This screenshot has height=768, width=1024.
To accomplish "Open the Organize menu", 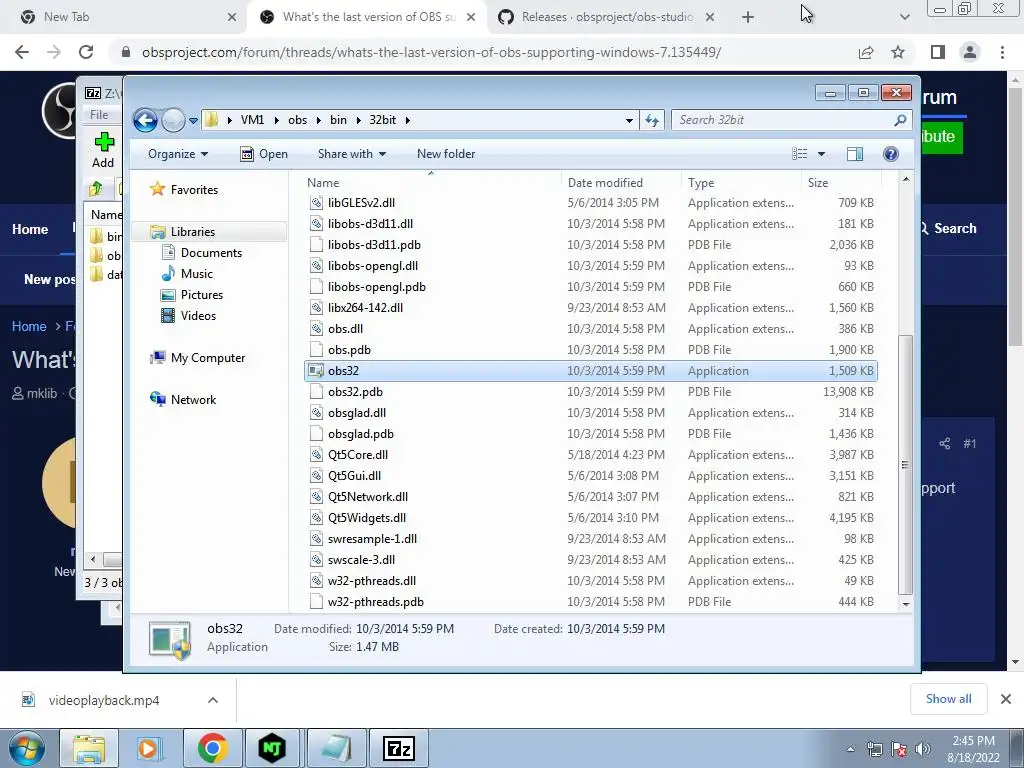I will pyautogui.click(x=178, y=154).
